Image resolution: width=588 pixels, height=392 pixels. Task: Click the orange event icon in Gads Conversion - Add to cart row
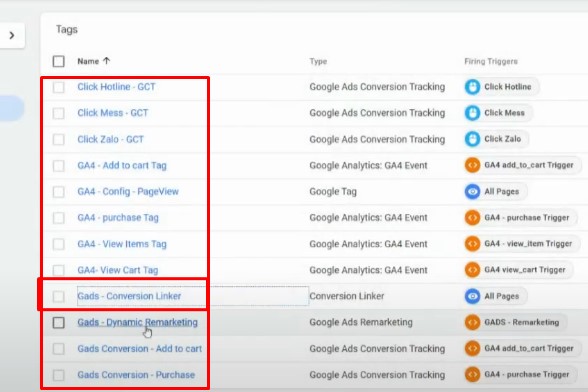(x=472, y=348)
